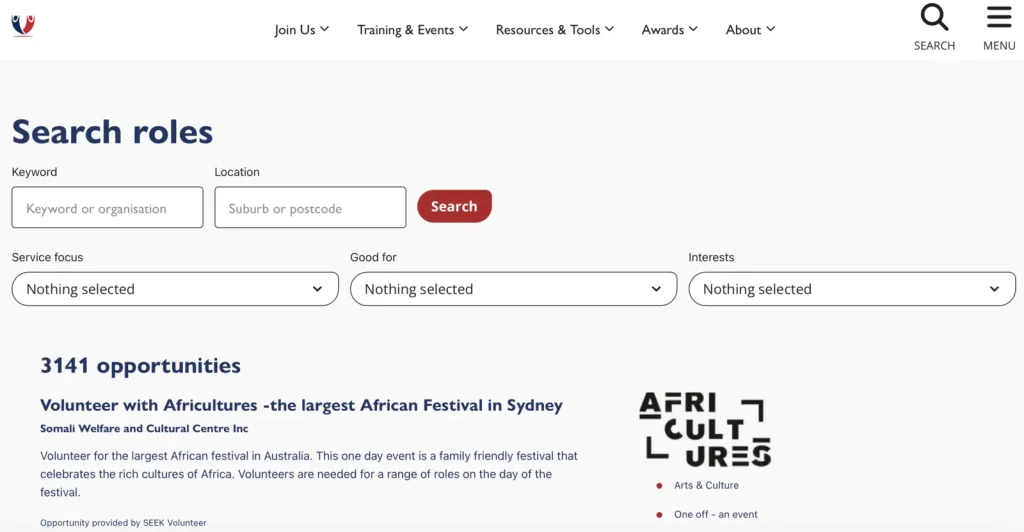Expand the Good for dropdown

(513, 289)
